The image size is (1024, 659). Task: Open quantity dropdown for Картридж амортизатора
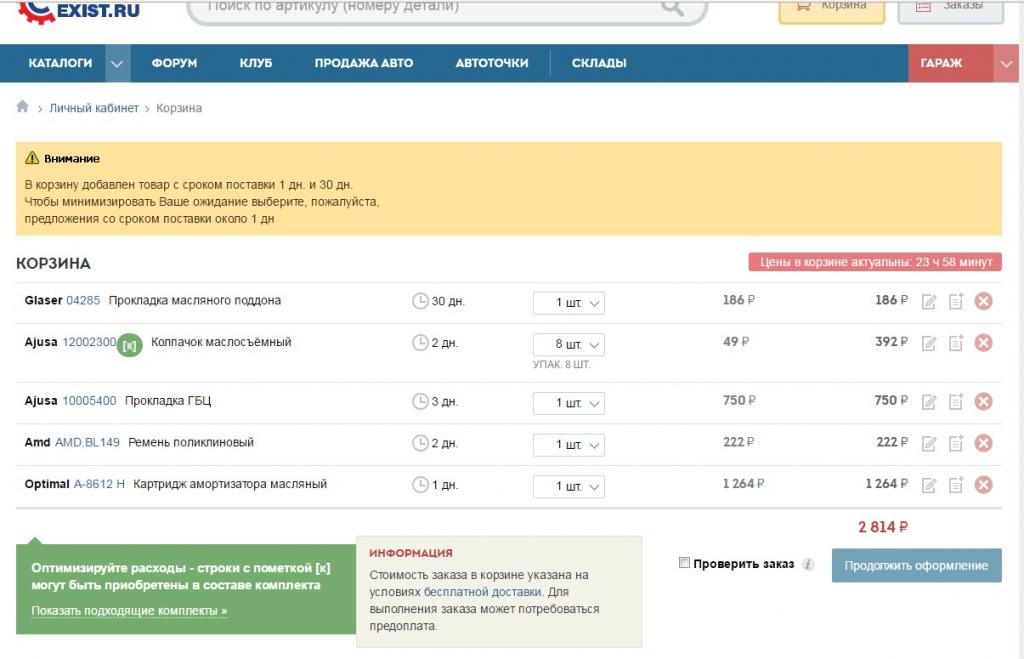coord(568,487)
